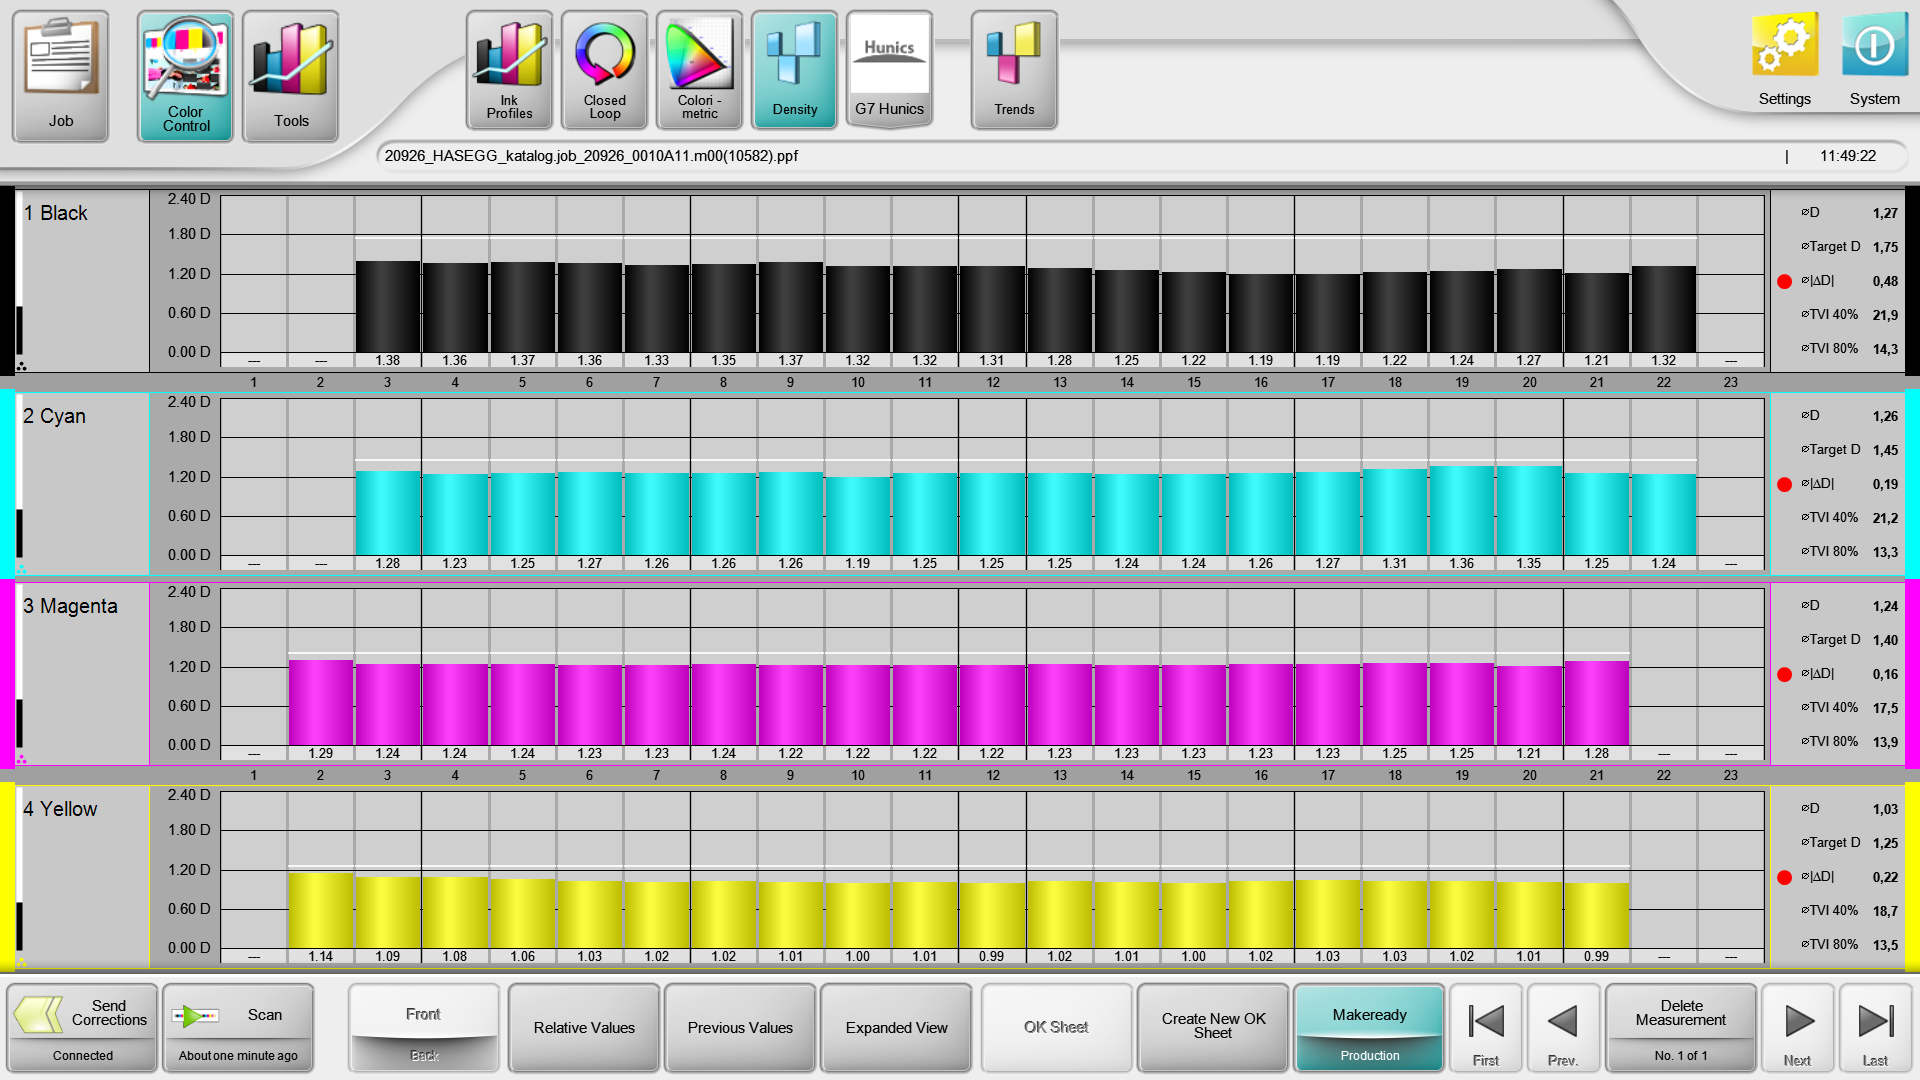This screenshot has width=1920, height=1080.
Task: Click the Black red delta-D indicator
Action: (1784, 282)
